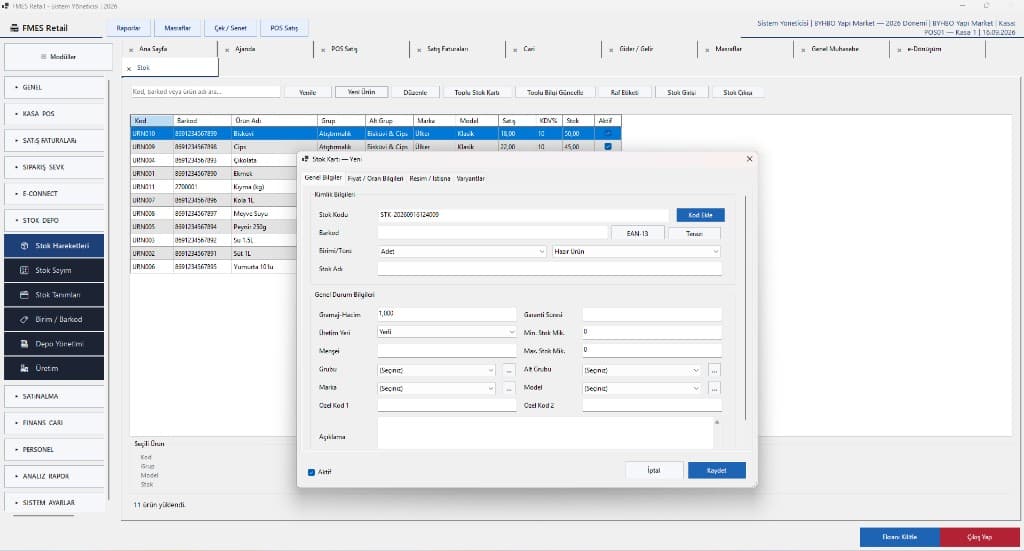The width and height of the screenshot is (1024, 551).
Task: Expand the GENEL section in sidebar
Action: pos(54,87)
